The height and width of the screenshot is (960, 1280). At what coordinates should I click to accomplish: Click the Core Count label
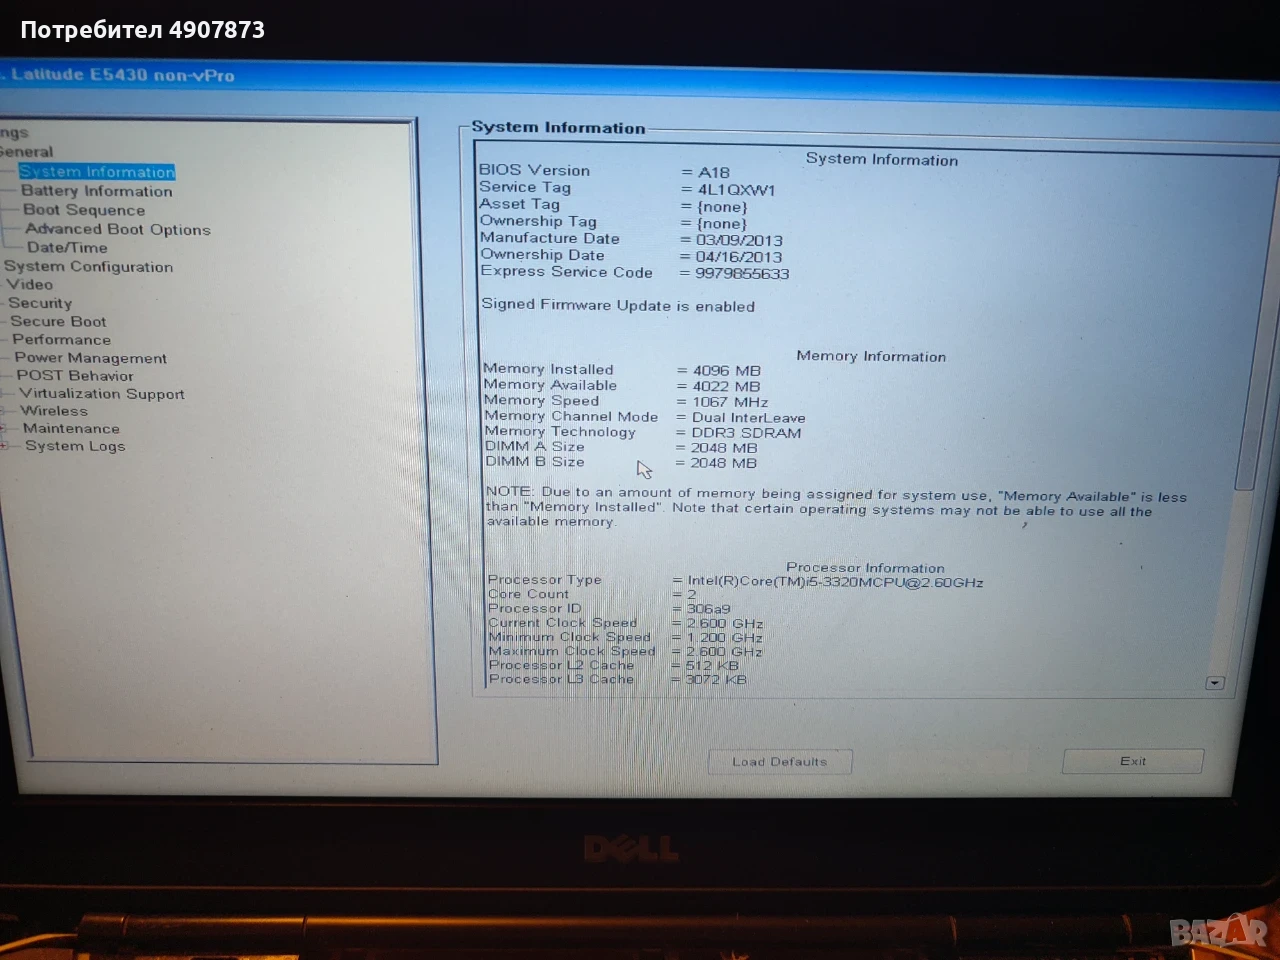click(528, 594)
